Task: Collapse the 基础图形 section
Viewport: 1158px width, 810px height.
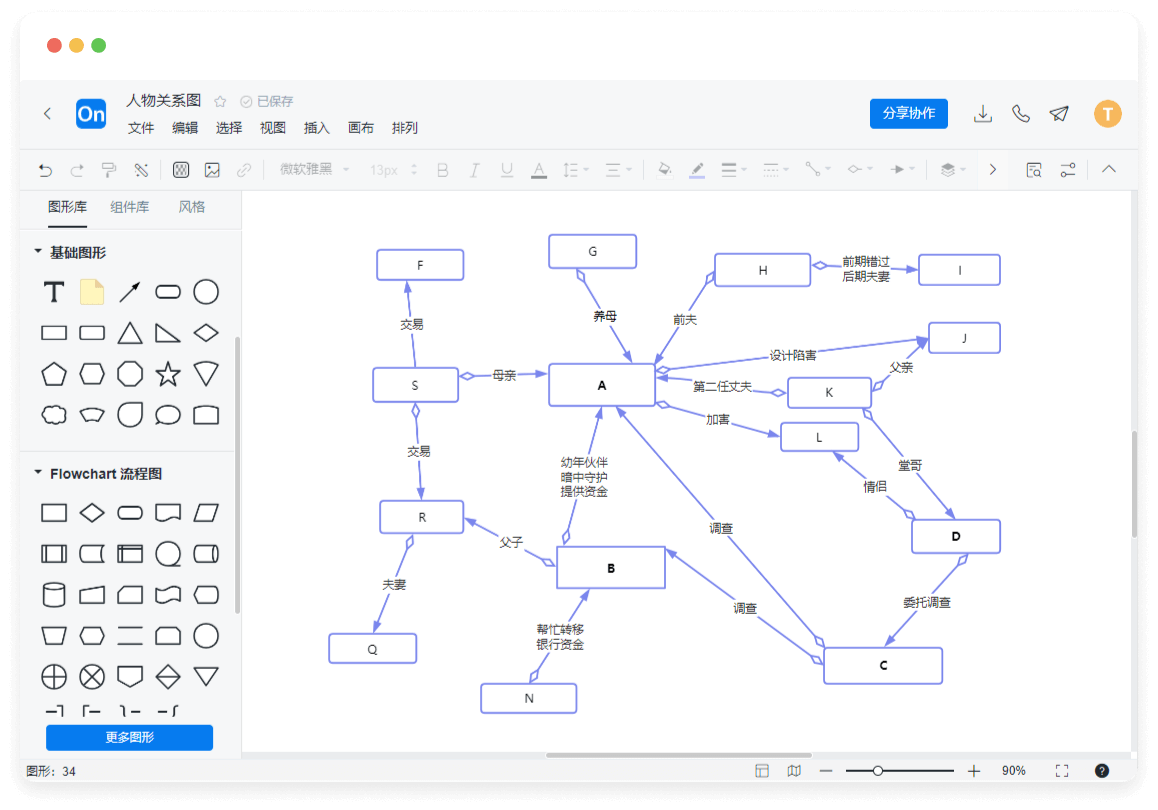Action: click(38, 252)
